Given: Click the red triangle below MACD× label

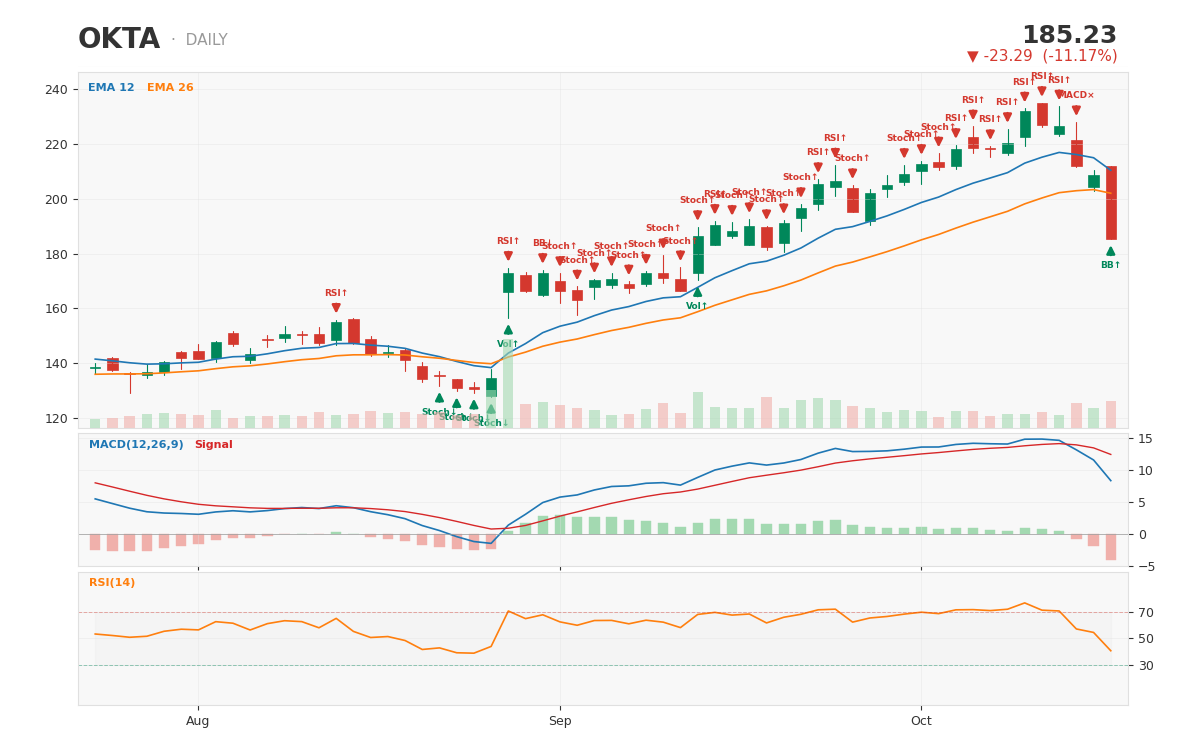Looking at the screenshot, I should [1076, 110].
